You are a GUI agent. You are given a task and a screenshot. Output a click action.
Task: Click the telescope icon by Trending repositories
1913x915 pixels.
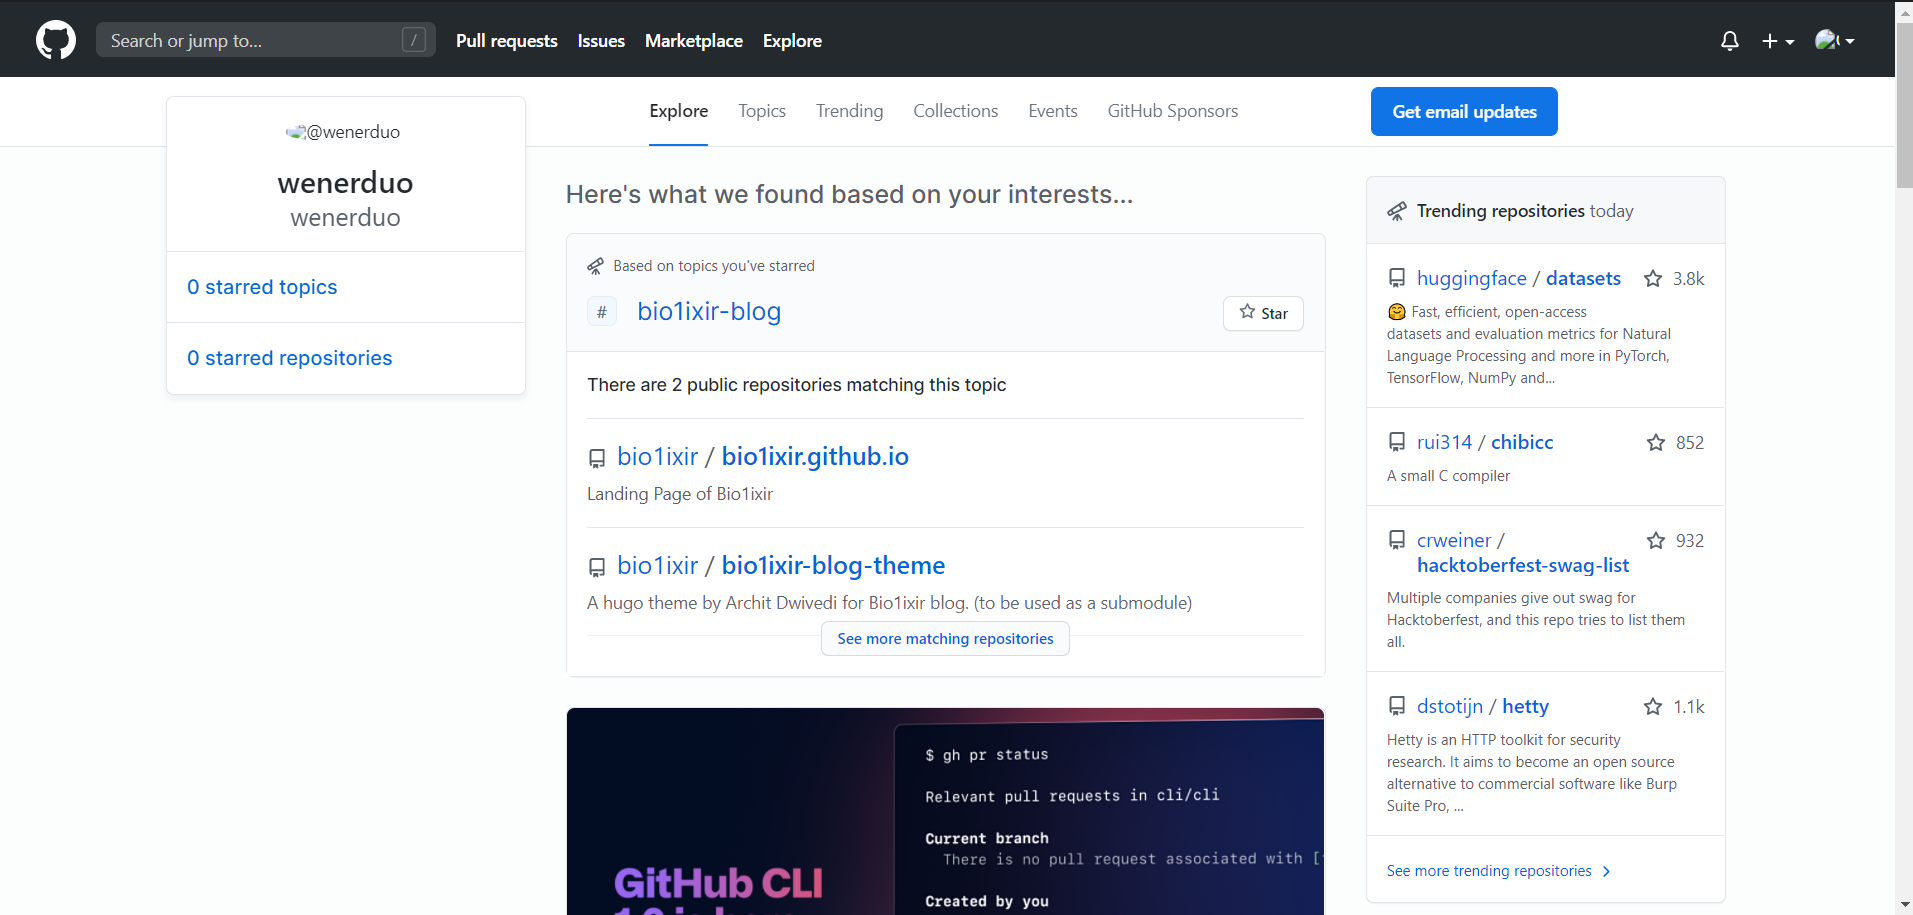[x=1397, y=211]
